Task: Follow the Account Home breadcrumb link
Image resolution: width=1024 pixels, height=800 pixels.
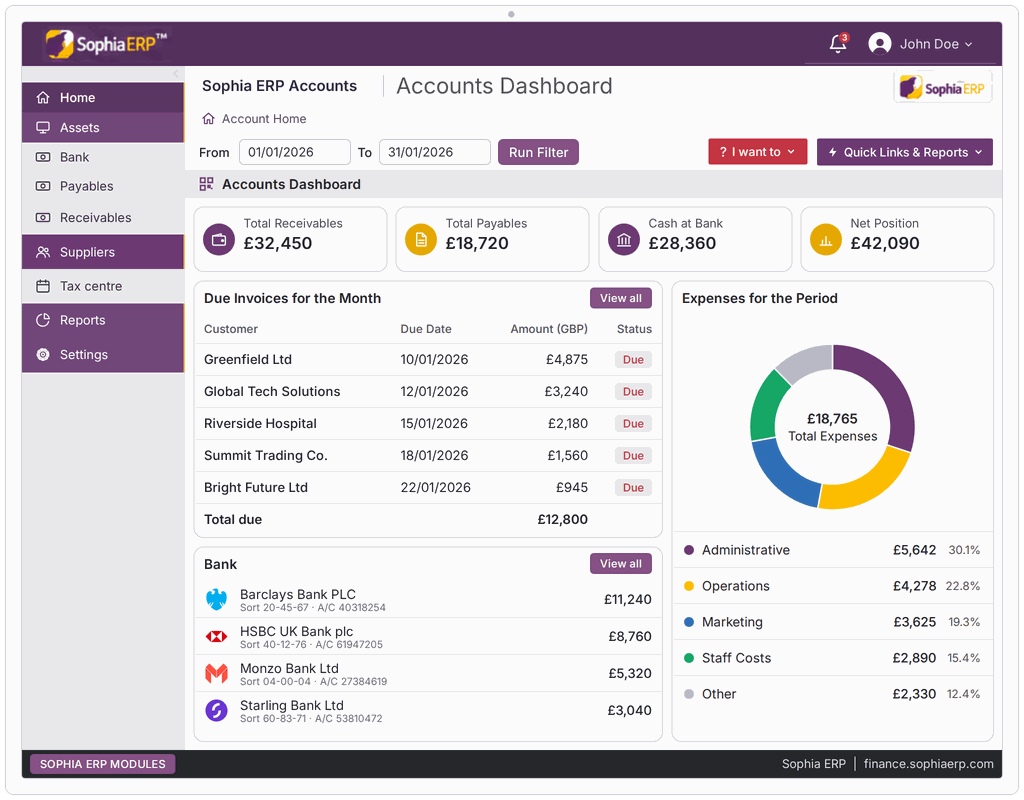Action: 264,119
